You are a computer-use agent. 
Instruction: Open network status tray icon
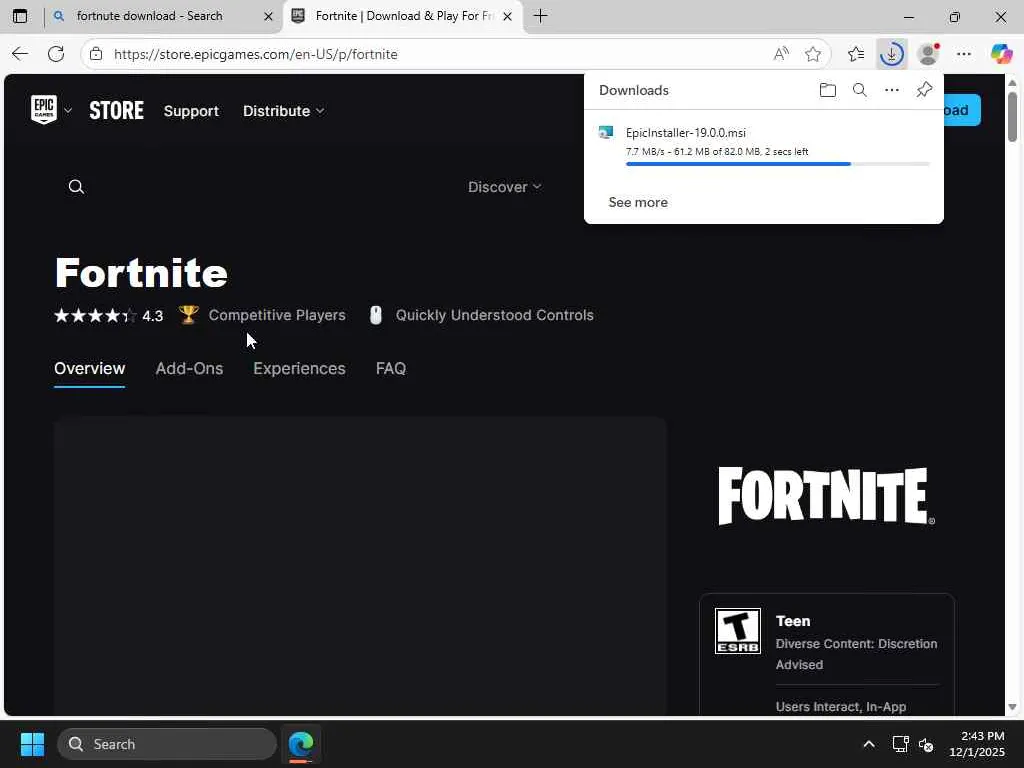tap(900, 744)
